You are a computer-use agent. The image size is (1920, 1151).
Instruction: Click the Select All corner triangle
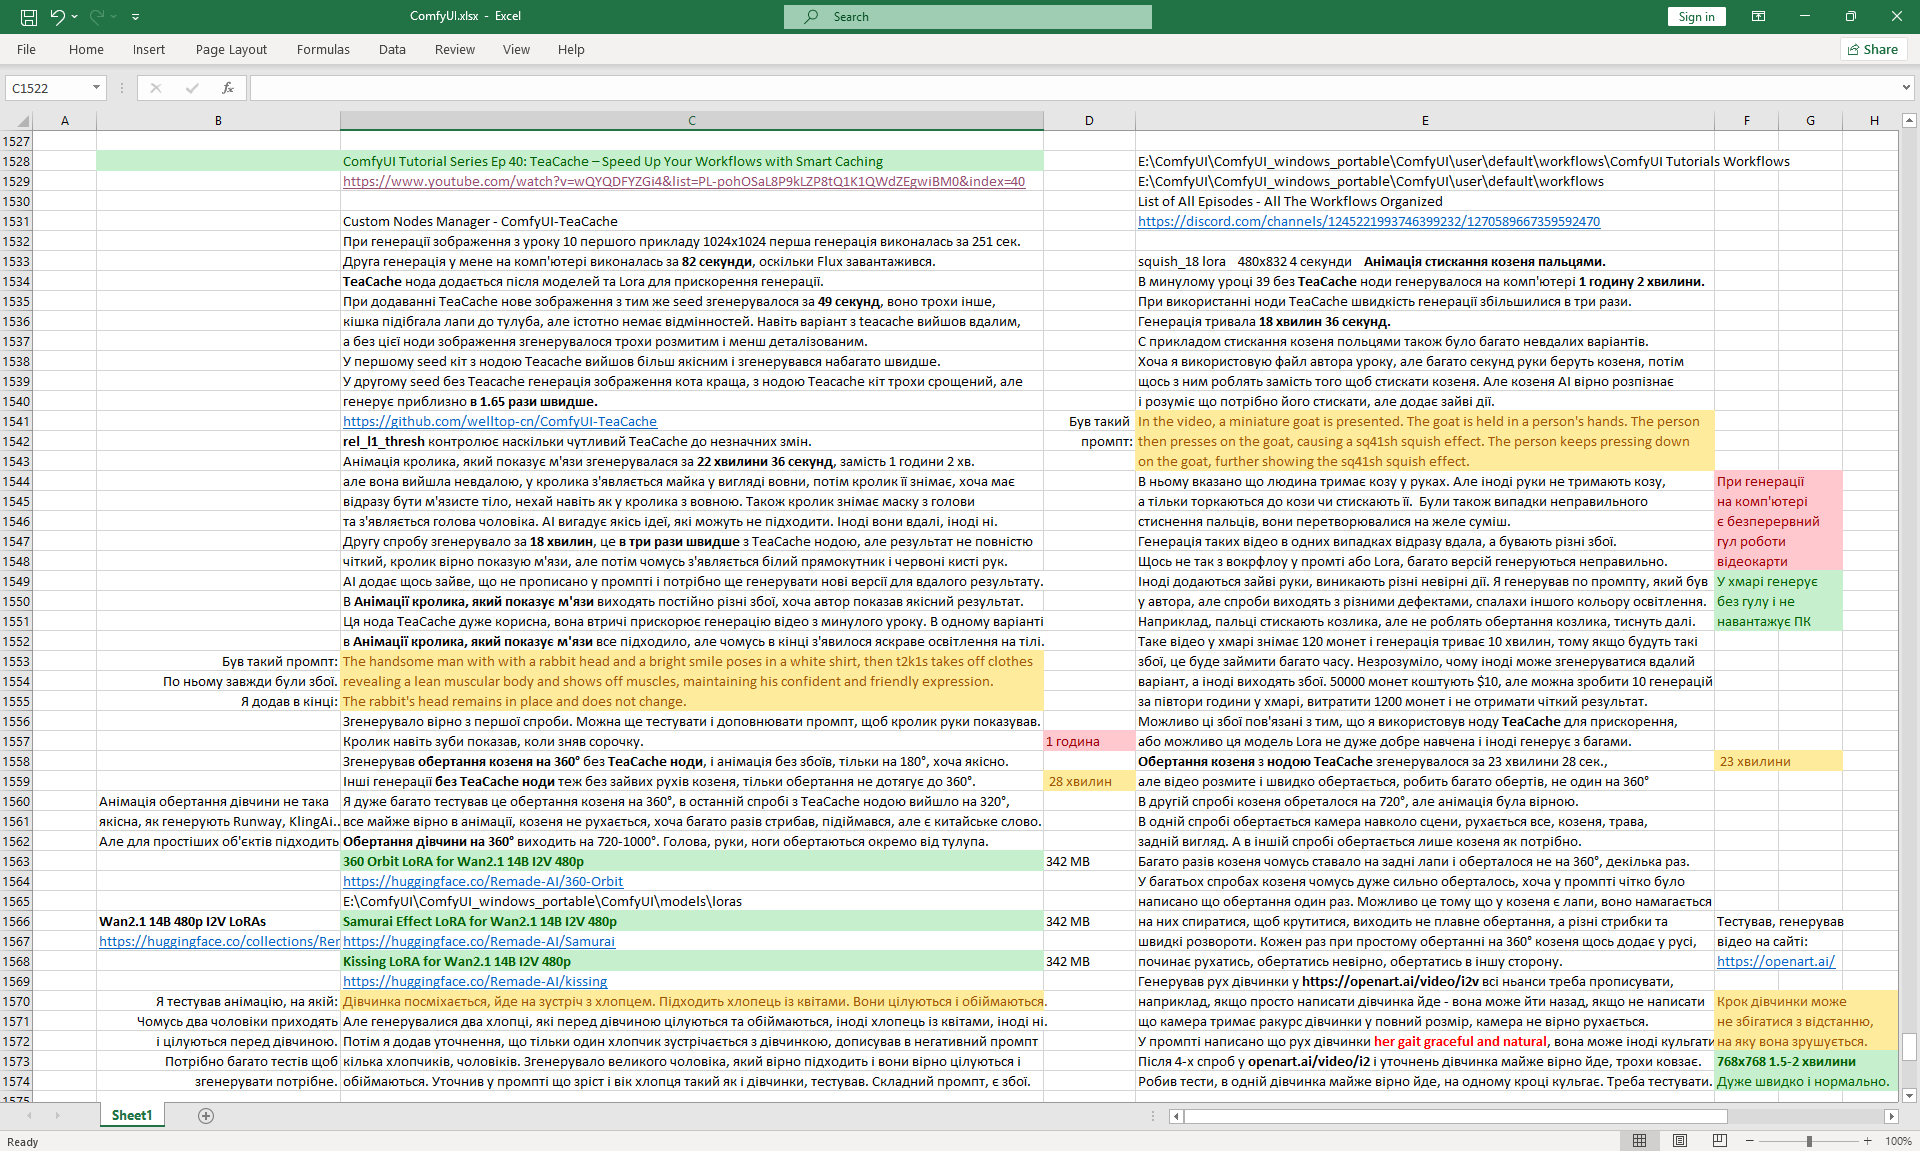tap(22, 121)
